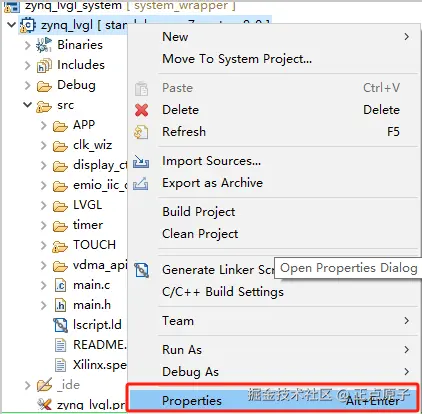This screenshot has width=422, height=414.
Task: Click the _ide folder icon
Action: coord(44,385)
